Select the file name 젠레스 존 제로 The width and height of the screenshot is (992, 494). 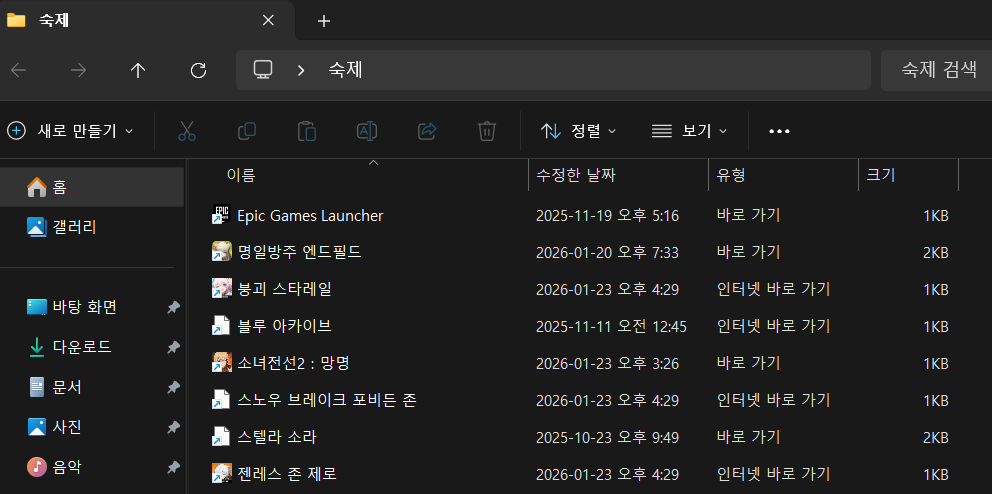click(287, 473)
